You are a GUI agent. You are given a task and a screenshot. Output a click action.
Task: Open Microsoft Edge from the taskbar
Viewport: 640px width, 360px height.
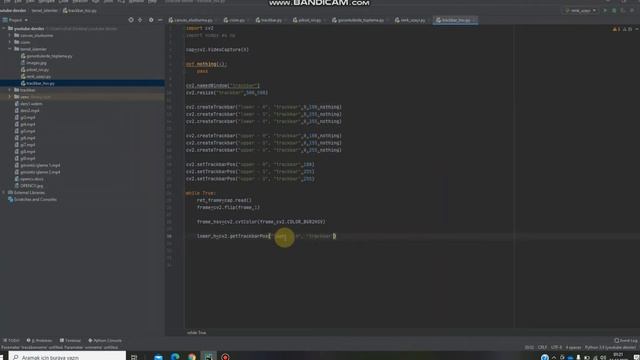(x=175, y=357)
